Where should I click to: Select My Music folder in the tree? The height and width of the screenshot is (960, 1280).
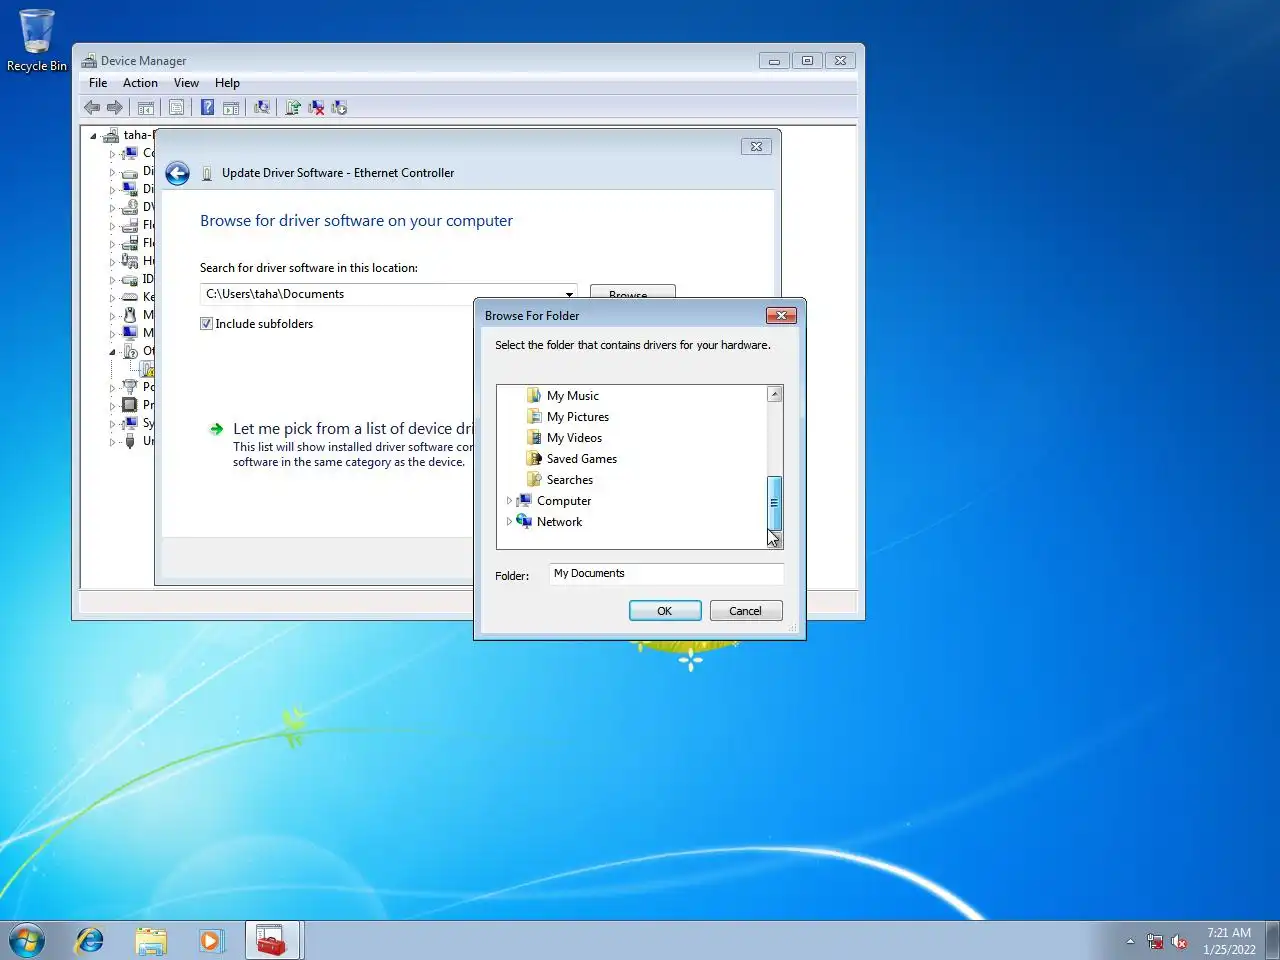coord(572,396)
